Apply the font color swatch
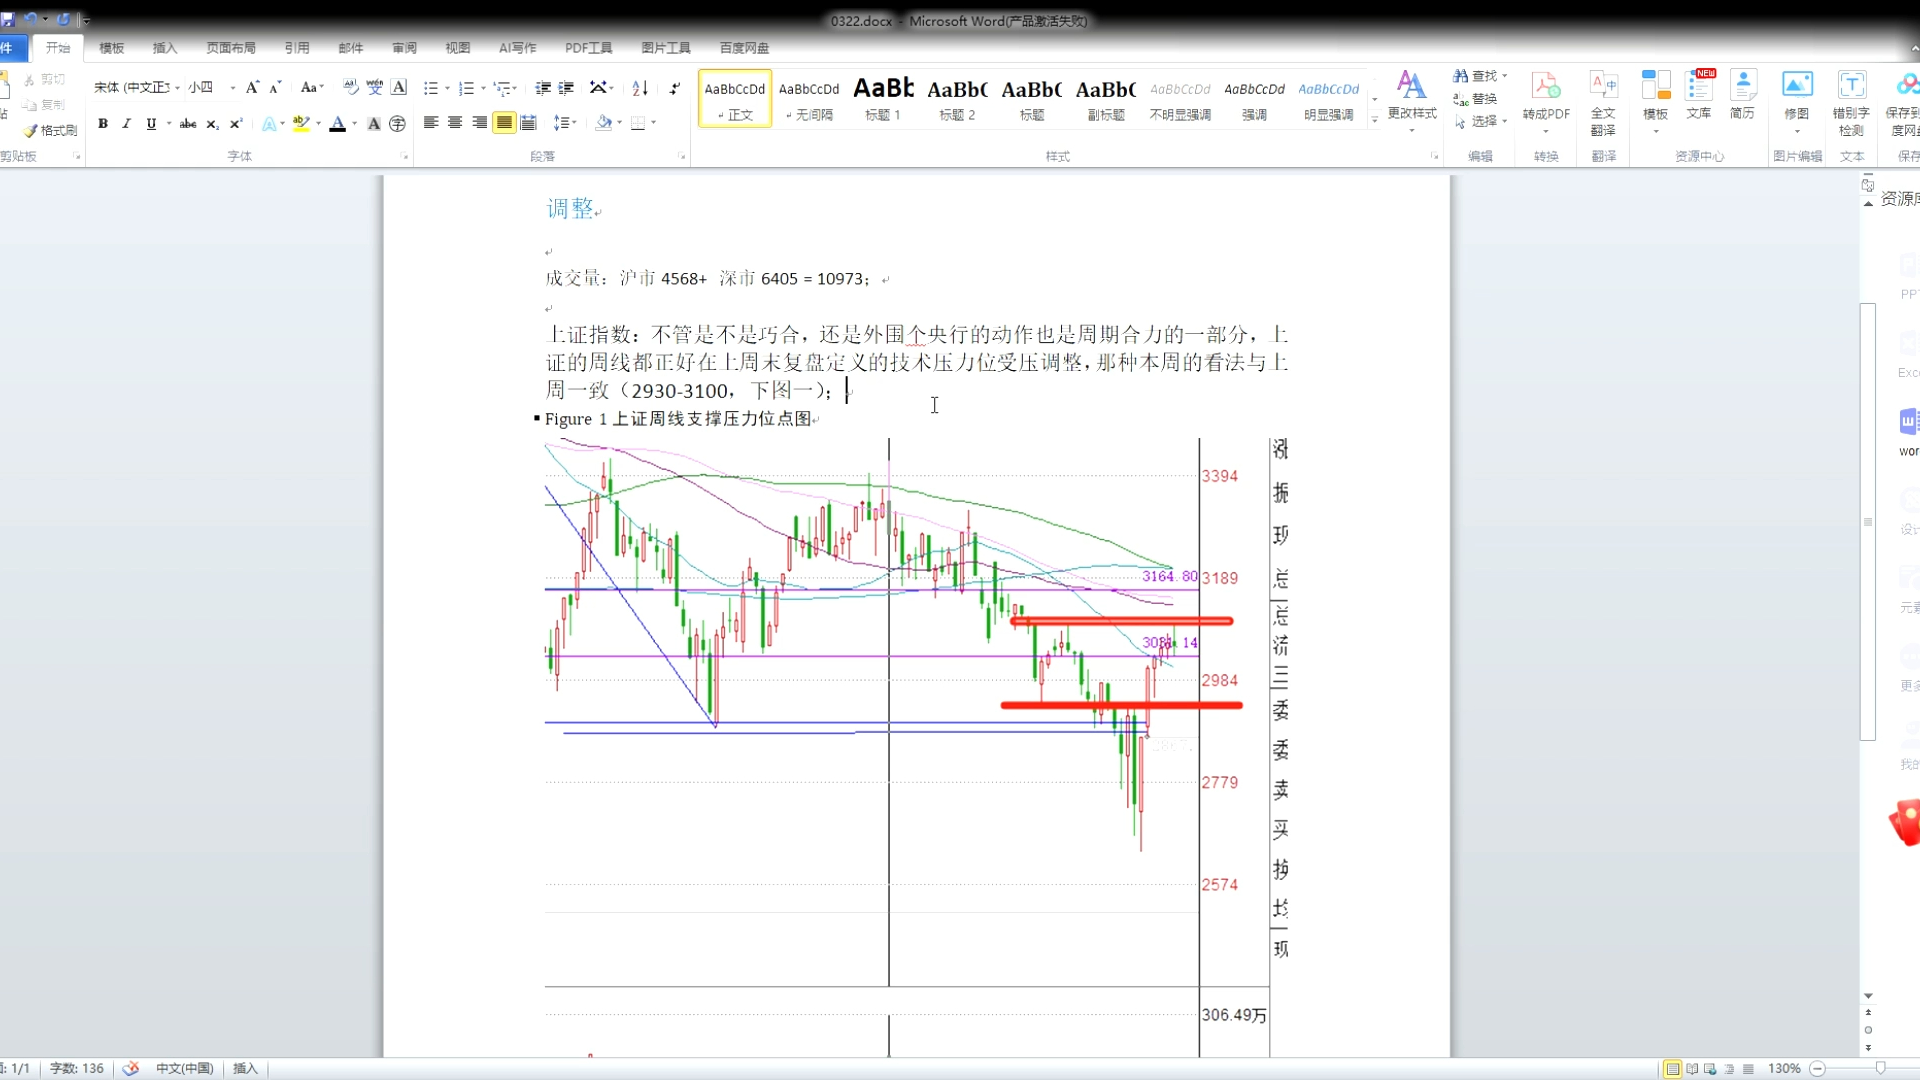The height and width of the screenshot is (1080, 1920). pos(337,124)
